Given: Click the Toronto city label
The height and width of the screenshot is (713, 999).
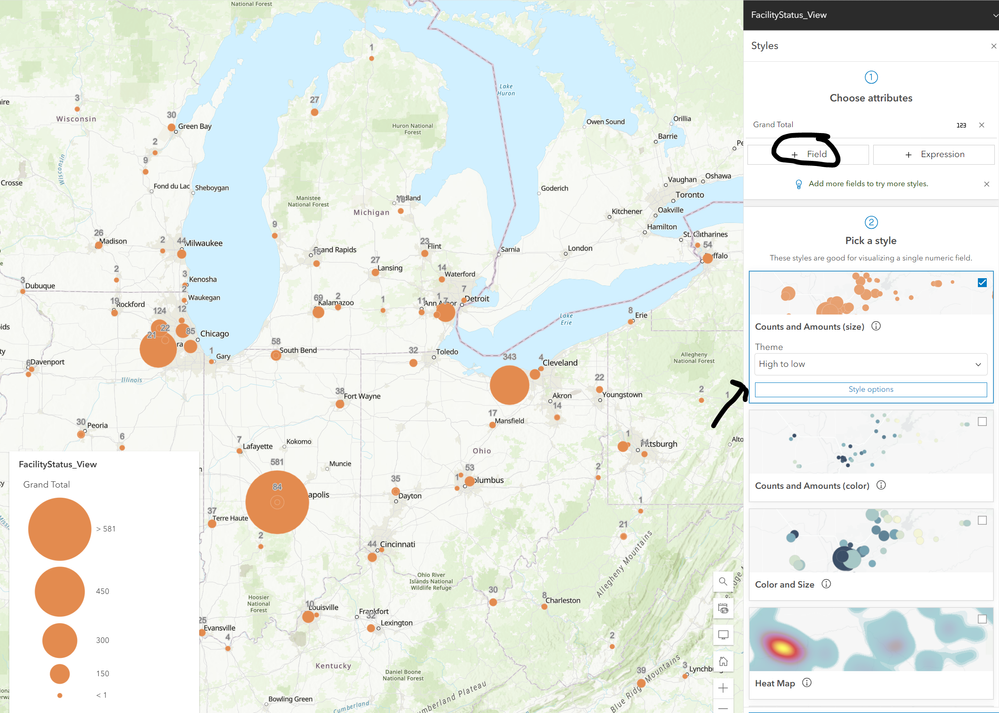Looking at the screenshot, I should (690, 195).
